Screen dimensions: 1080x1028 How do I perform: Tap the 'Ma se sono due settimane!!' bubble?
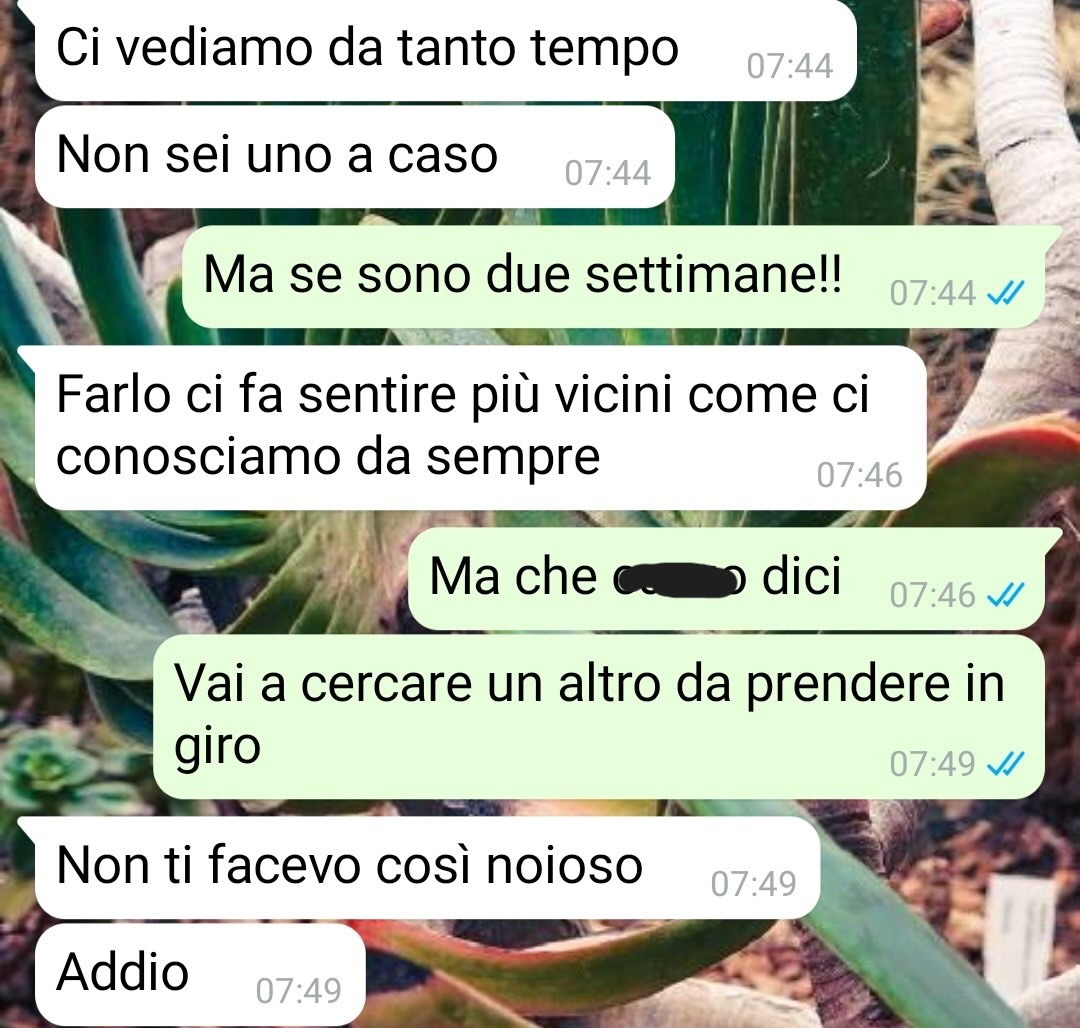(x=614, y=276)
